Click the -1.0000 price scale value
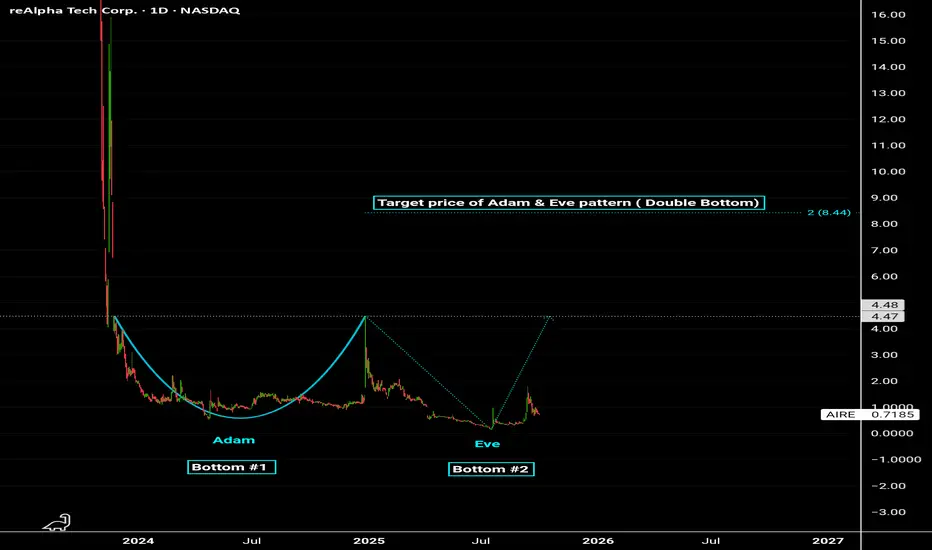Viewport: 932px width, 550px height. pyautogui.click(x=896, y=460)
